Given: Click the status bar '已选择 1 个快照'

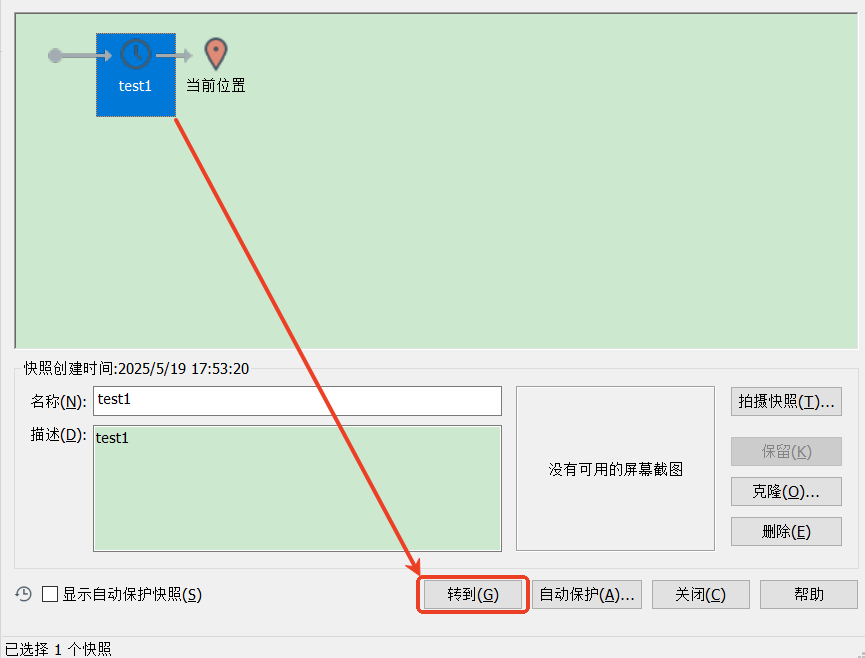Looking at the screenshot, I should 58,649.
